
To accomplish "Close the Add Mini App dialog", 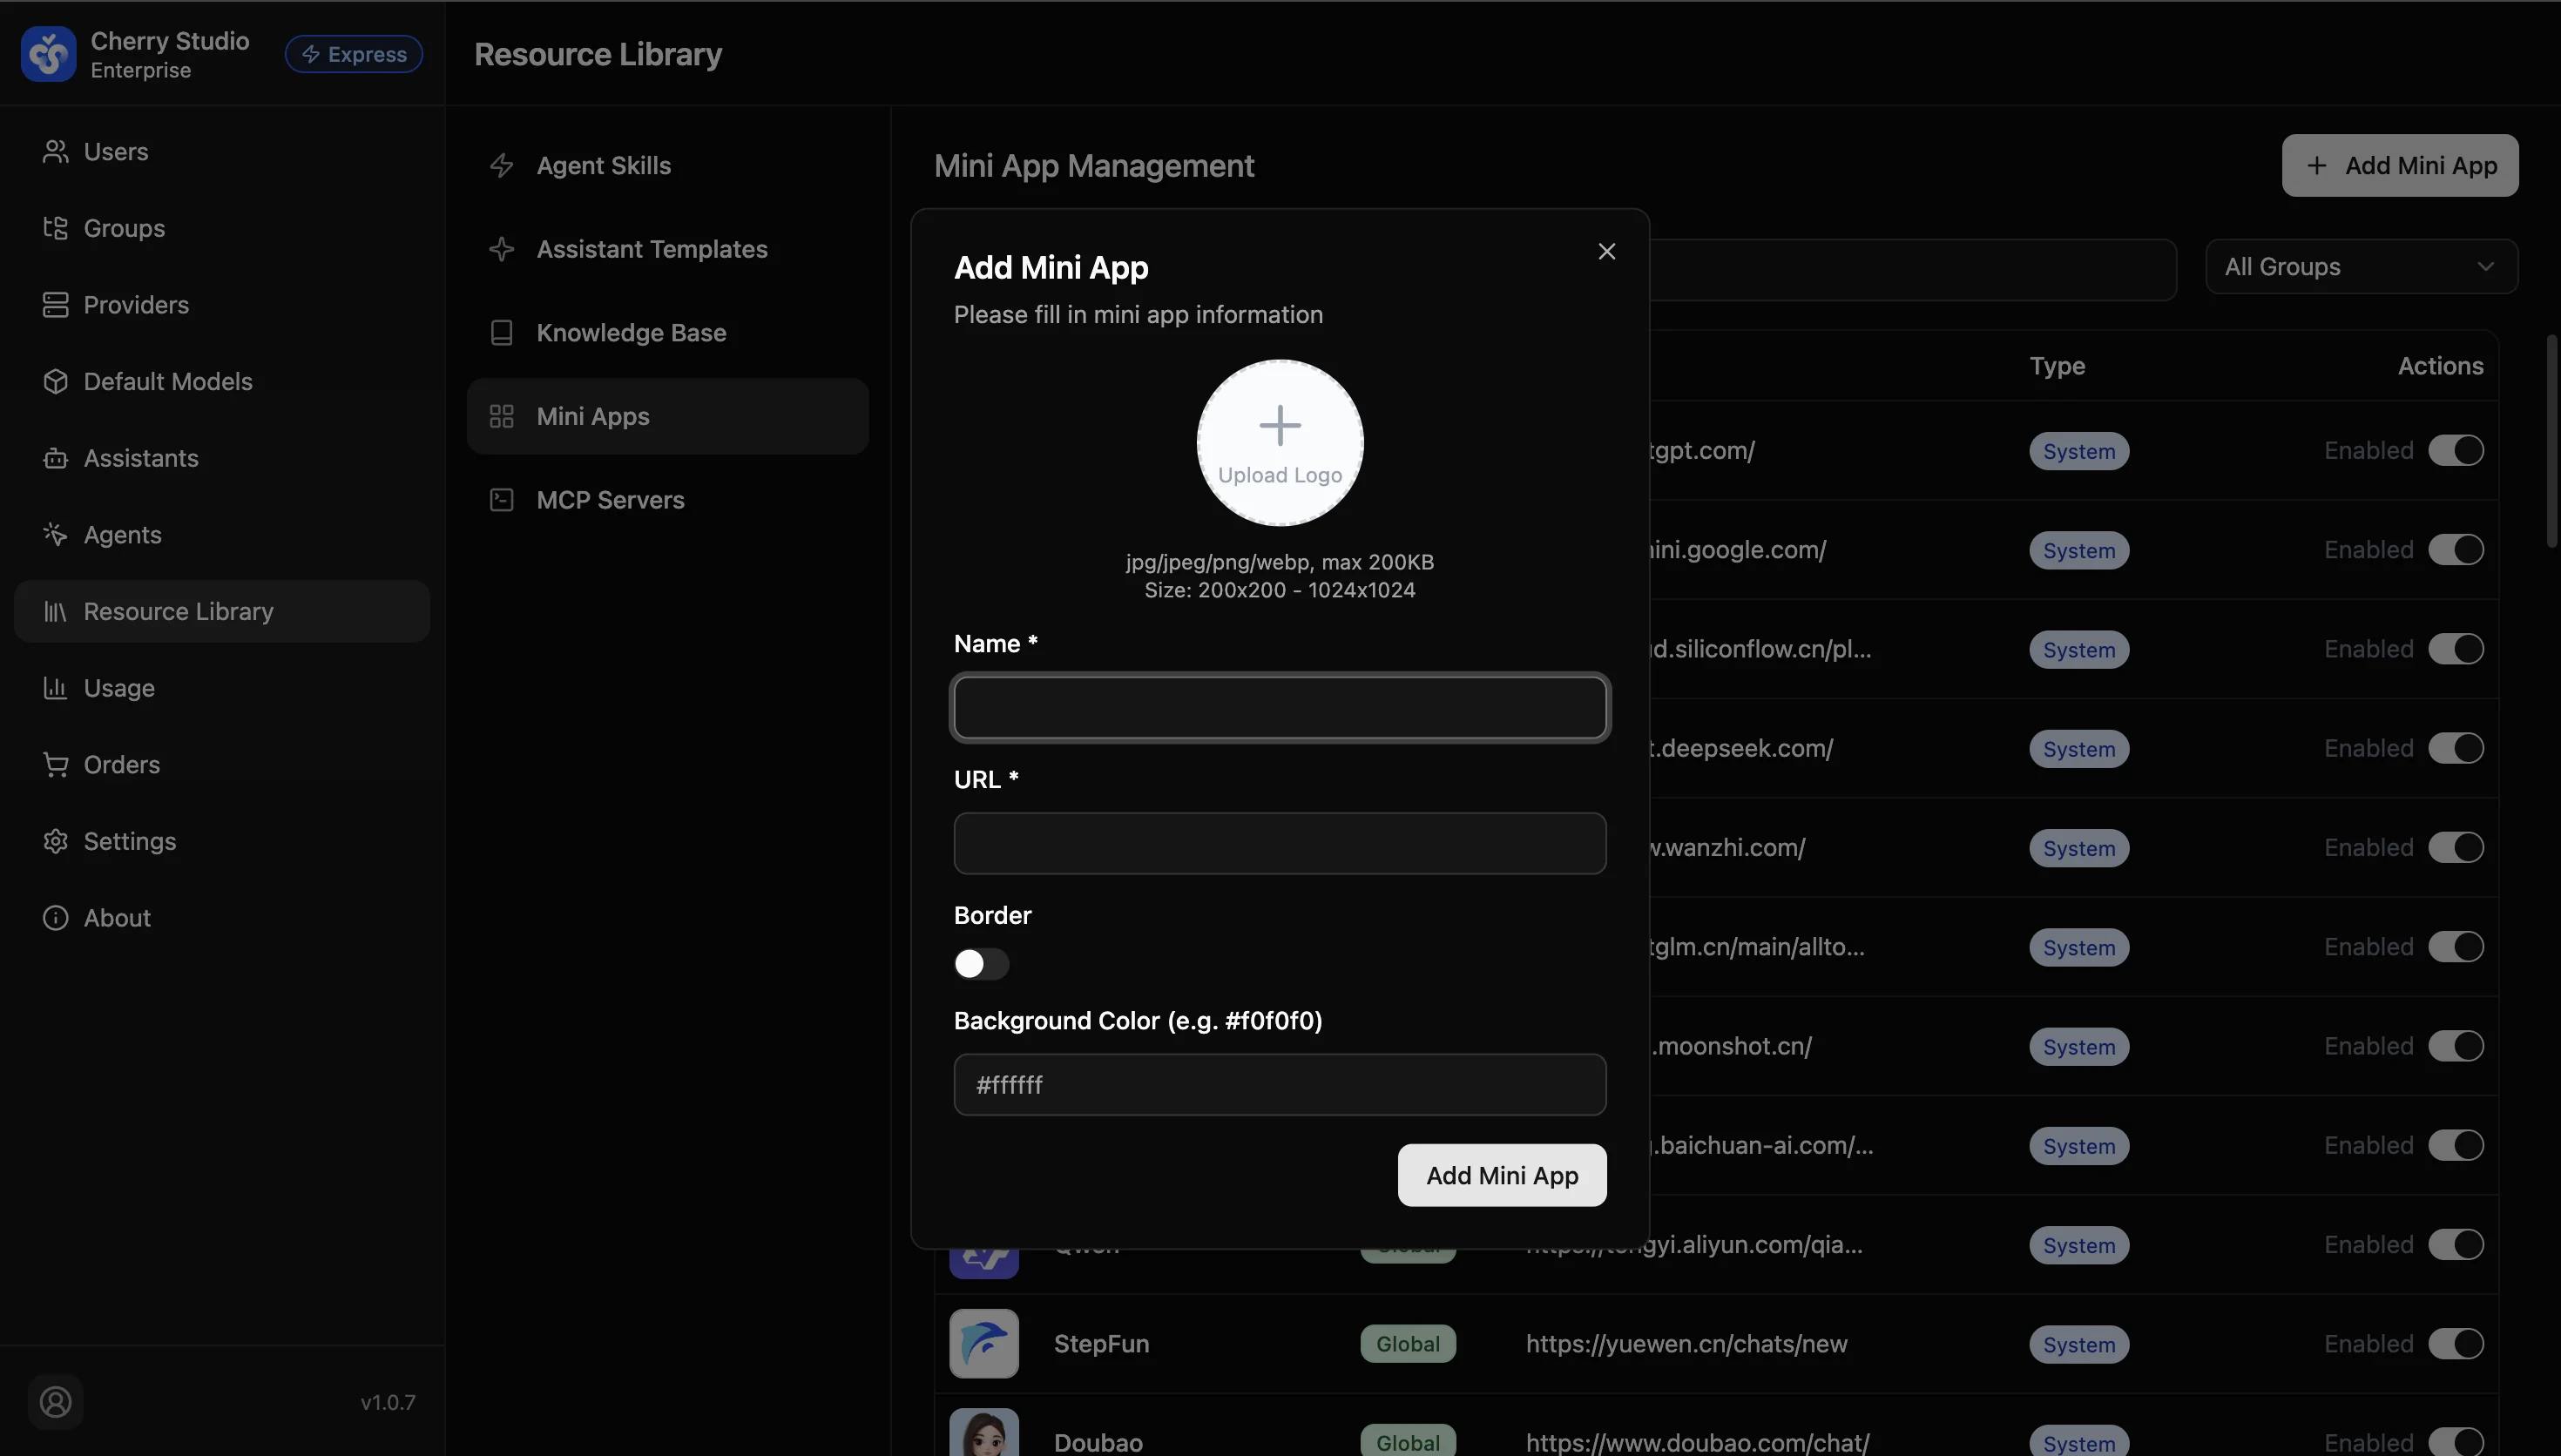I will coord(1606,251).
